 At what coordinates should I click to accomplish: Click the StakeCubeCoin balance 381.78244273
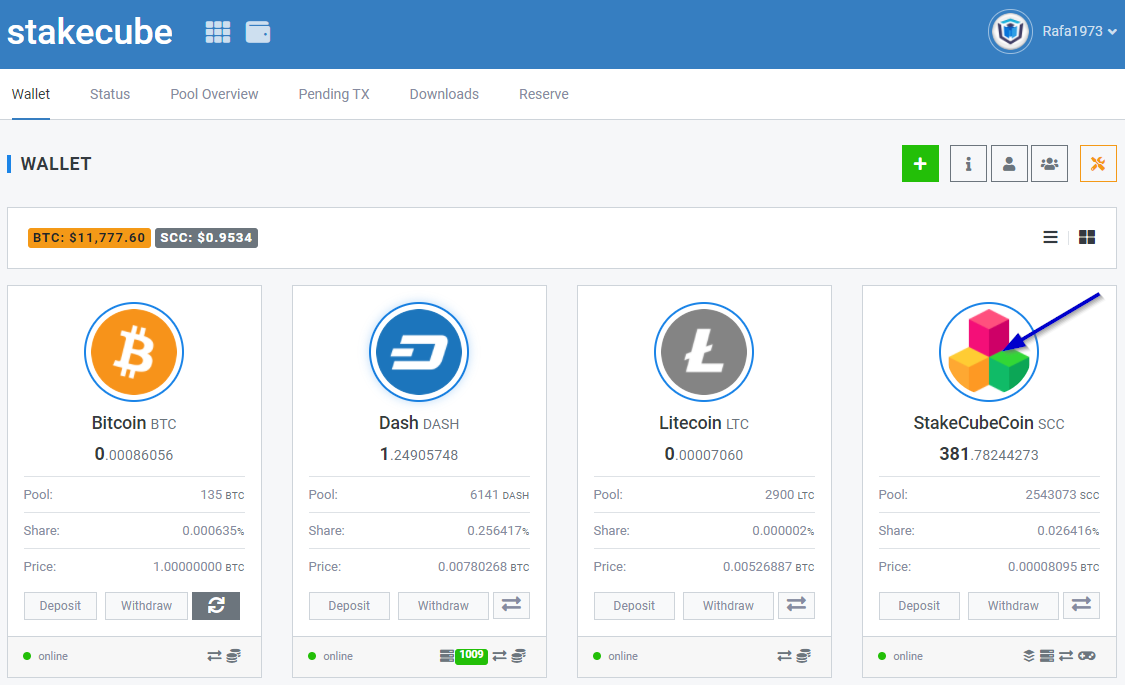(989, 454)
